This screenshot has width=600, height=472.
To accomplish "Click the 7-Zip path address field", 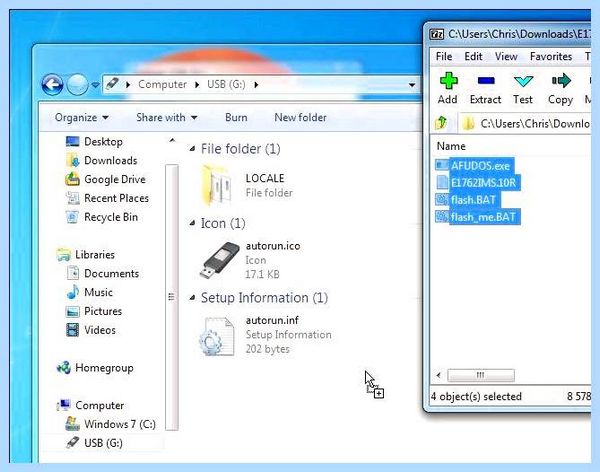I will click(x=525, y=123).
